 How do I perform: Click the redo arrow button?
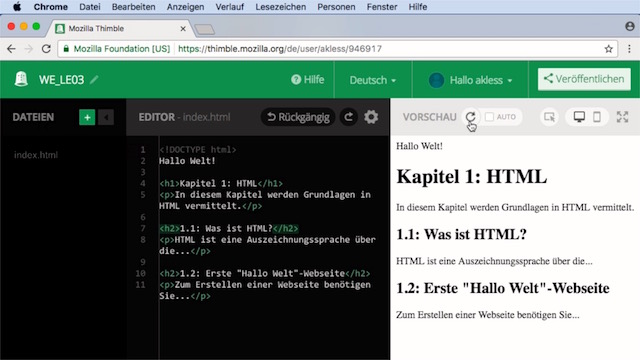click(349, 117)
